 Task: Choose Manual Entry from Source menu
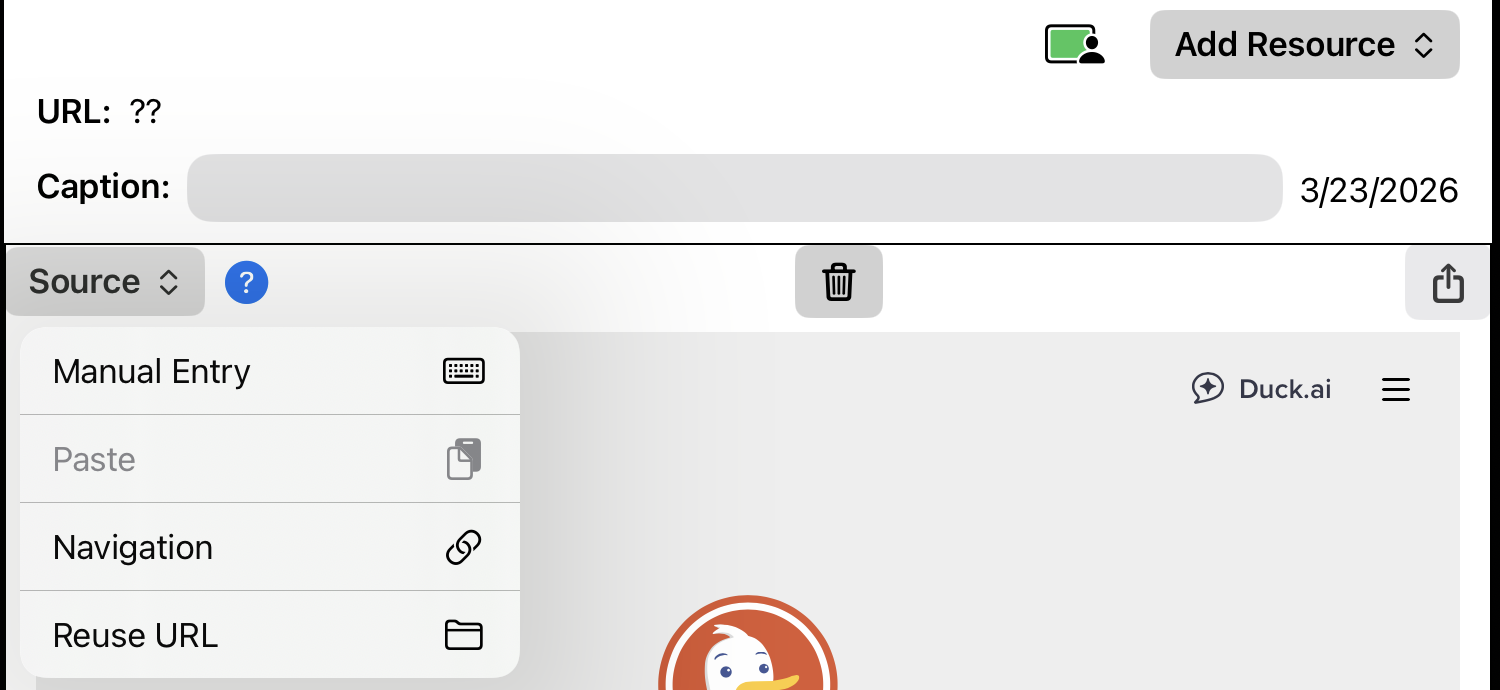click(x=270, y=371)
